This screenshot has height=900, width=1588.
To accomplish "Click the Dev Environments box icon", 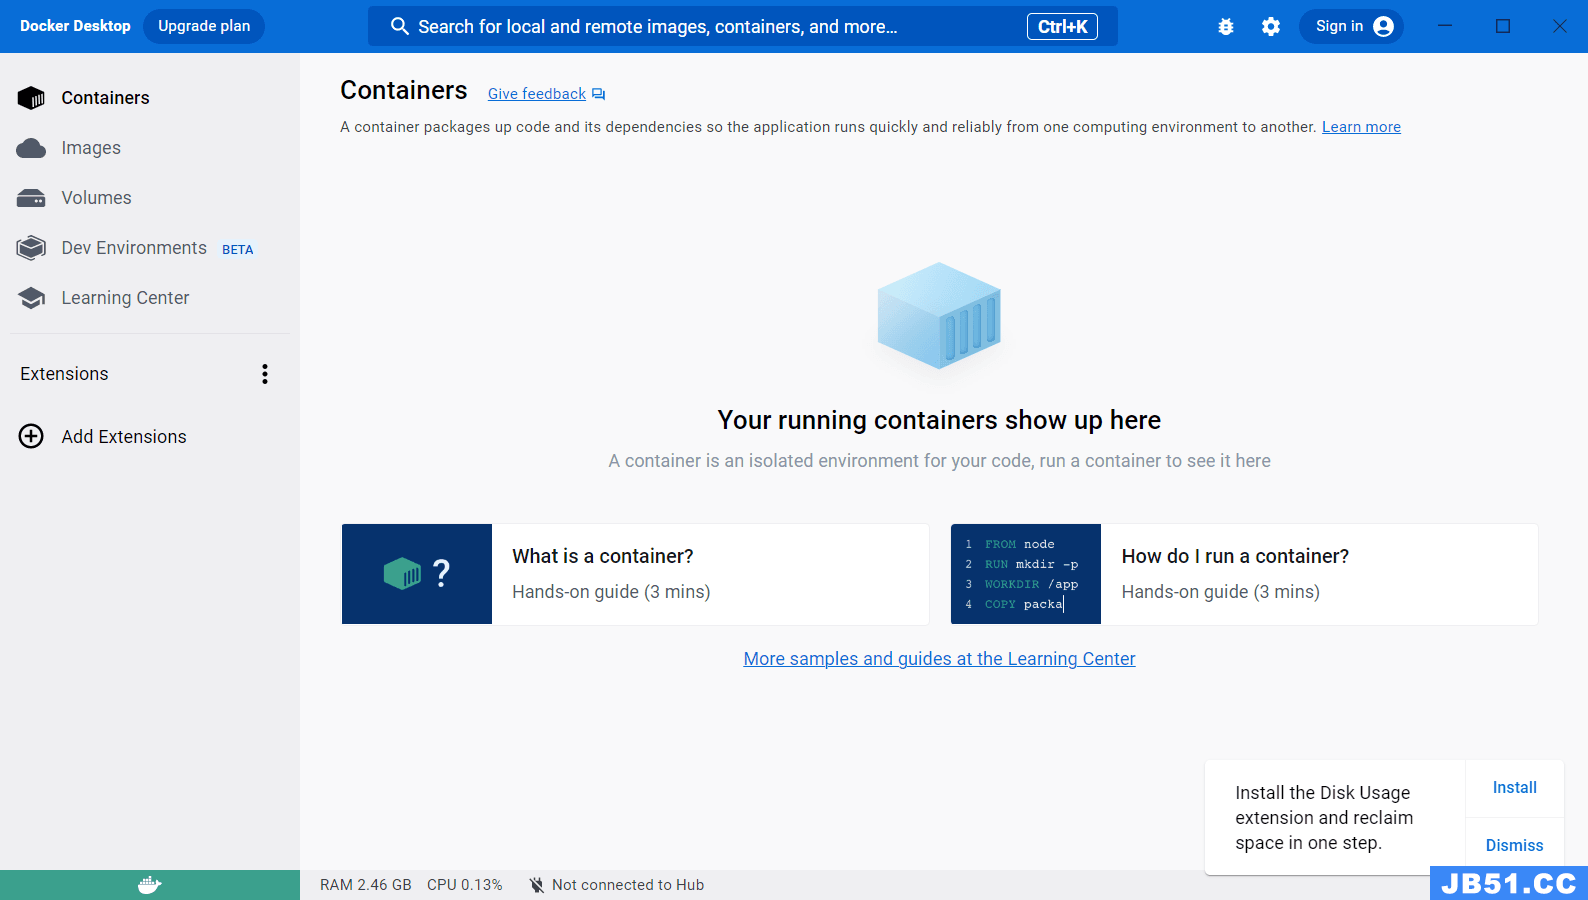I will 31,247.
